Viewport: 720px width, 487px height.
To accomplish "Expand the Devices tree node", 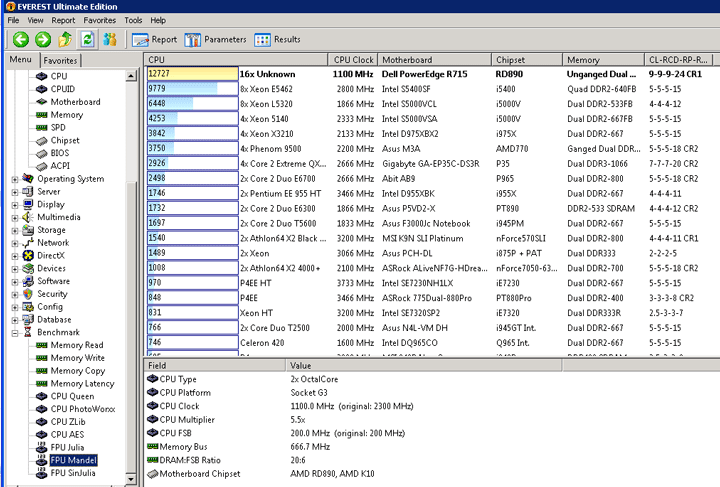I will pos(15,269).
